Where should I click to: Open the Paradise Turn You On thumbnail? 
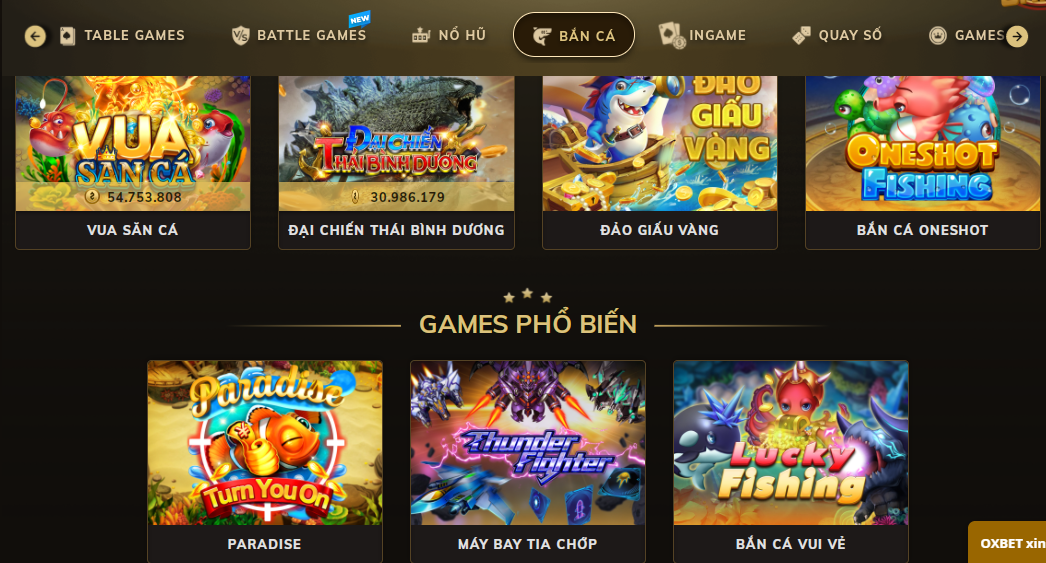[x=265, y=443]
